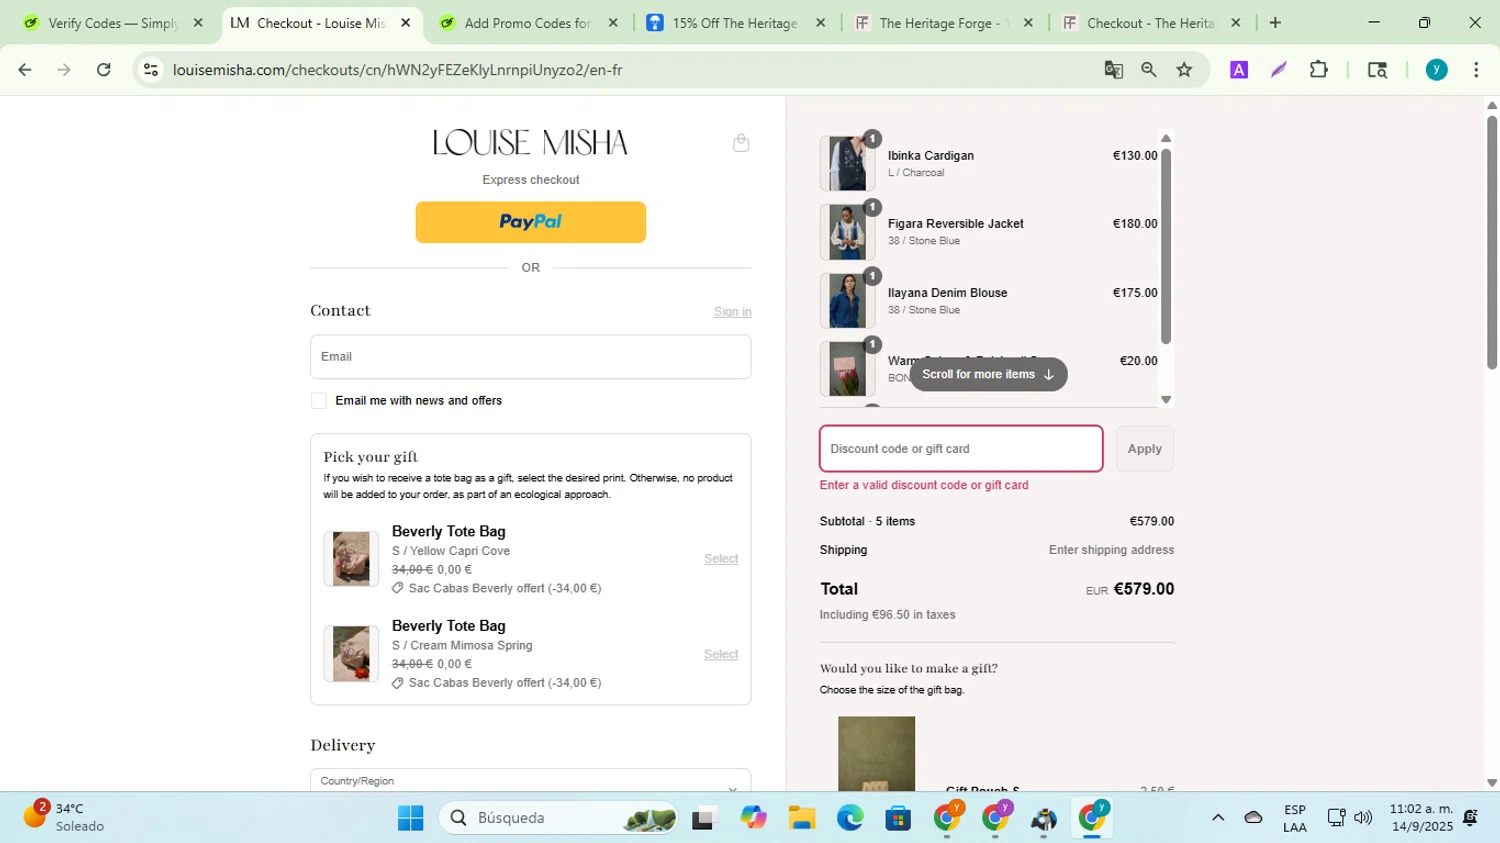Expand the Country/Region dropdown
1500x843 pixels.
pos(530,781)
